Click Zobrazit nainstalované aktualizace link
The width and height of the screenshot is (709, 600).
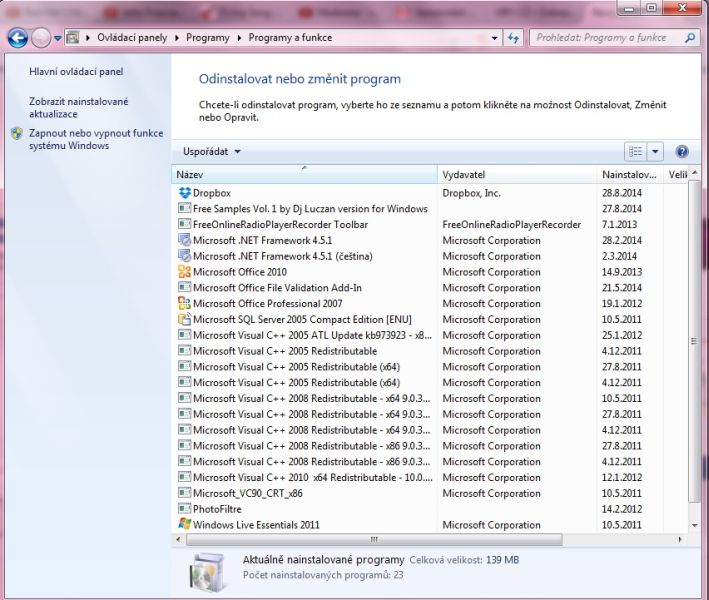[79, 108]
